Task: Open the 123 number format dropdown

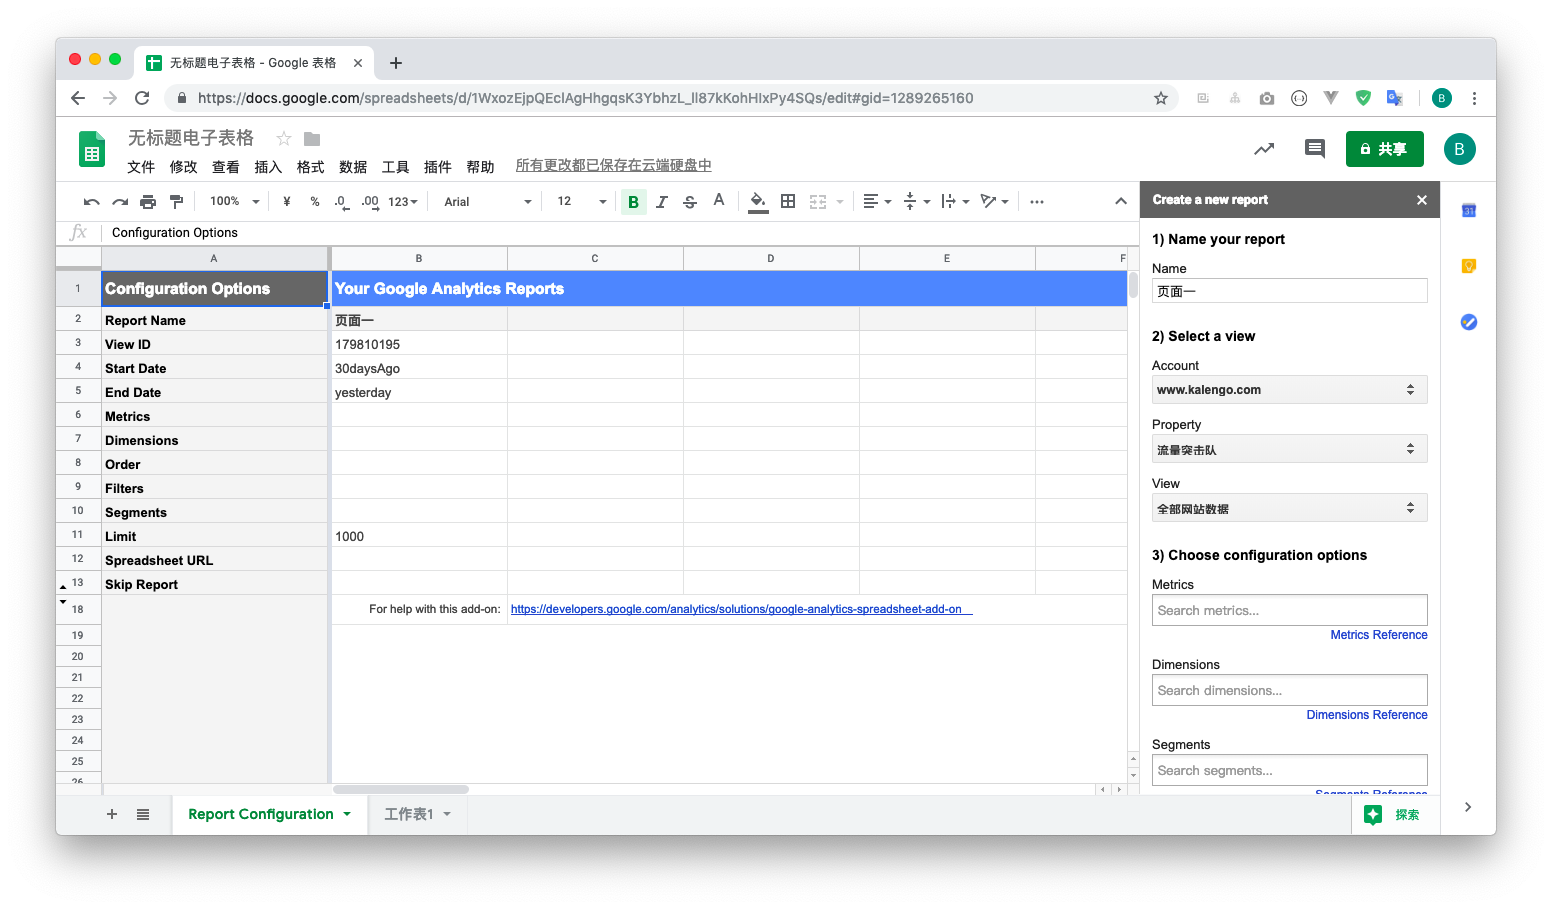Action: (403, 202)
